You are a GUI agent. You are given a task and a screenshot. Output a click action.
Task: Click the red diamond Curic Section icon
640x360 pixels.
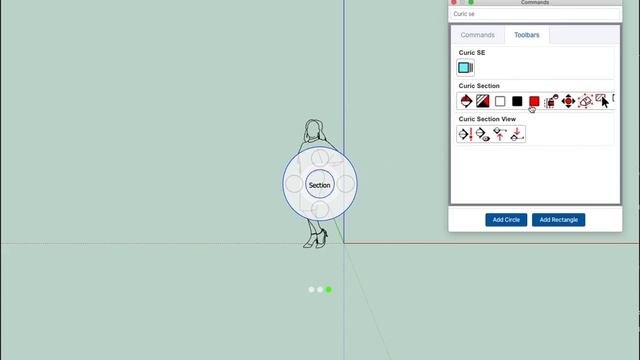click(x=466, y=101)
